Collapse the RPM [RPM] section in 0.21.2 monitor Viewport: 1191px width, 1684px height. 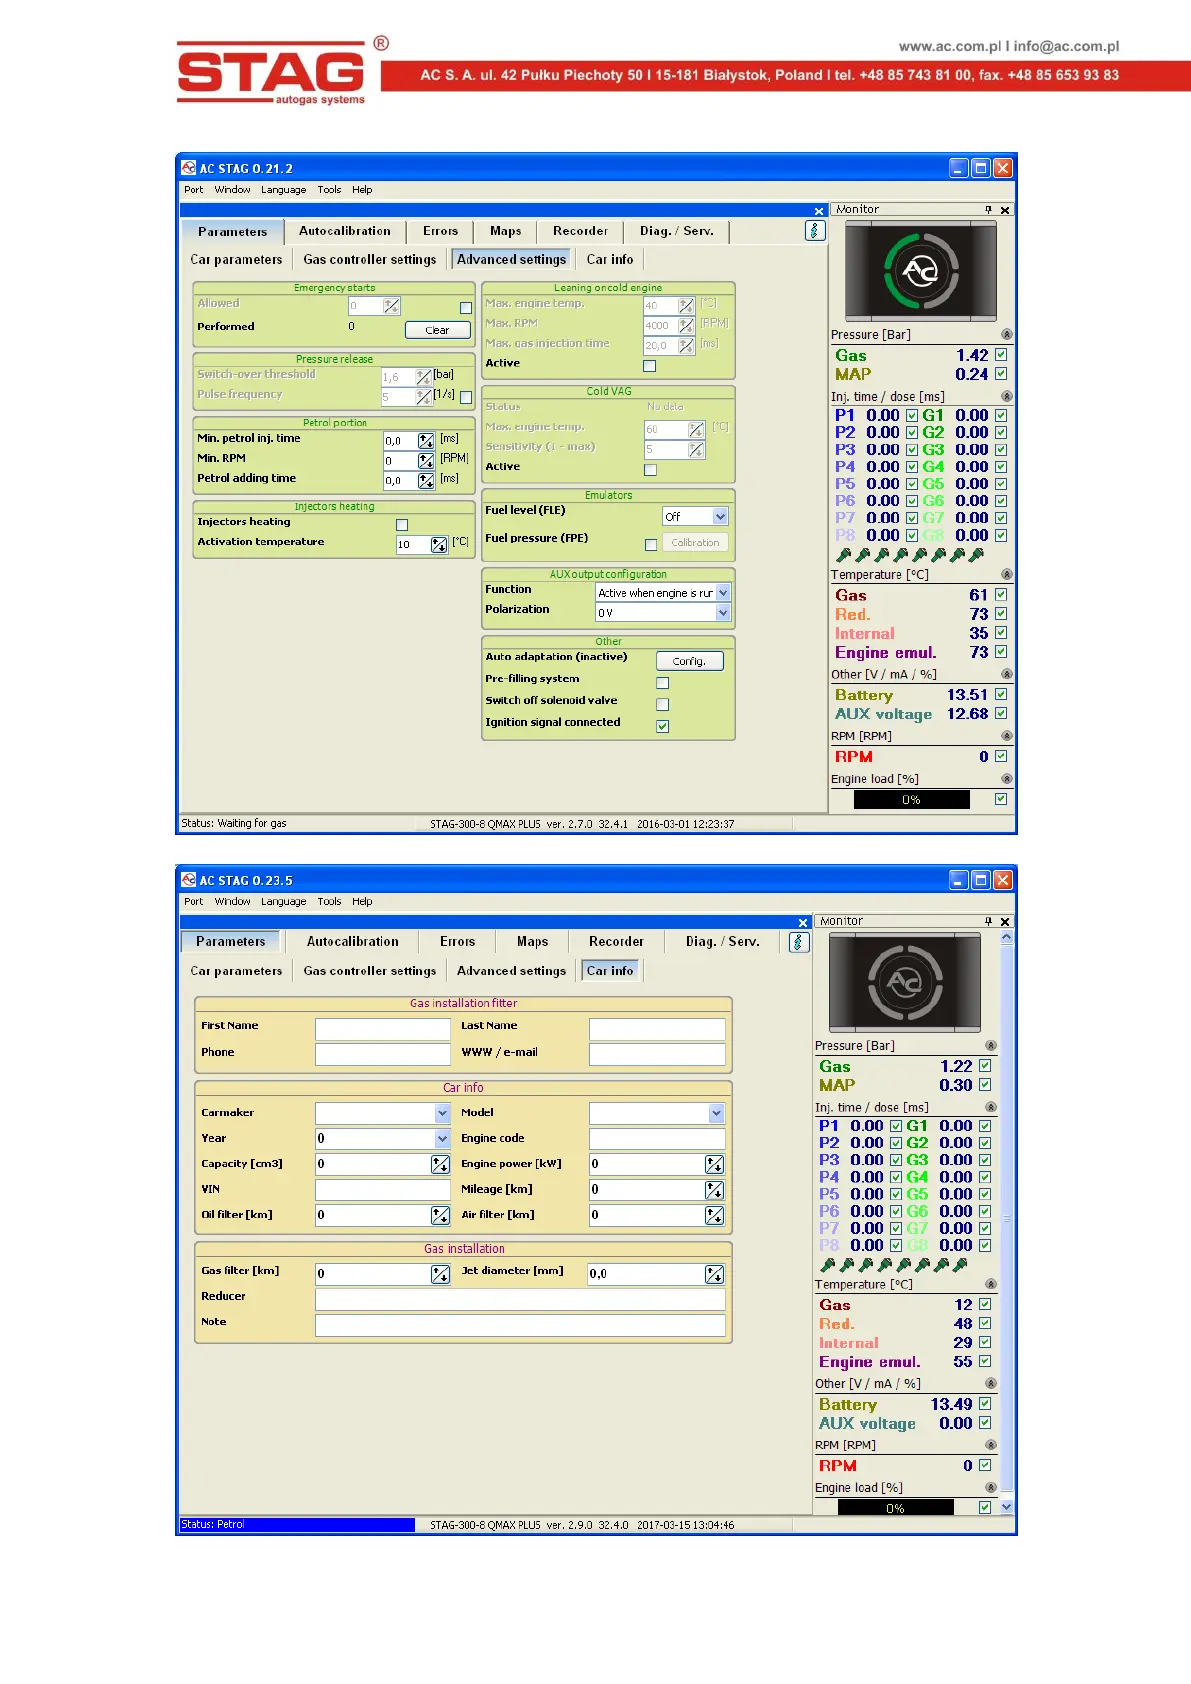(x=1007, y=736)
